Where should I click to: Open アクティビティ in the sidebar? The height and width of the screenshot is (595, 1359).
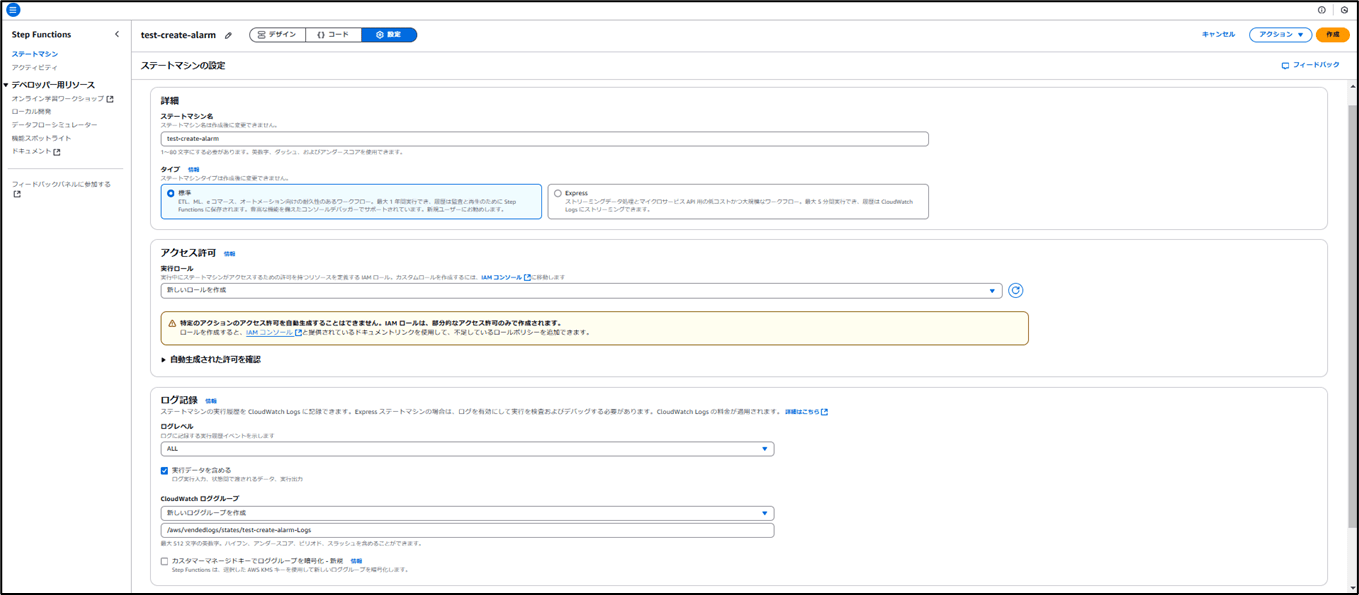pyautogui.click(x=35, y=67)
